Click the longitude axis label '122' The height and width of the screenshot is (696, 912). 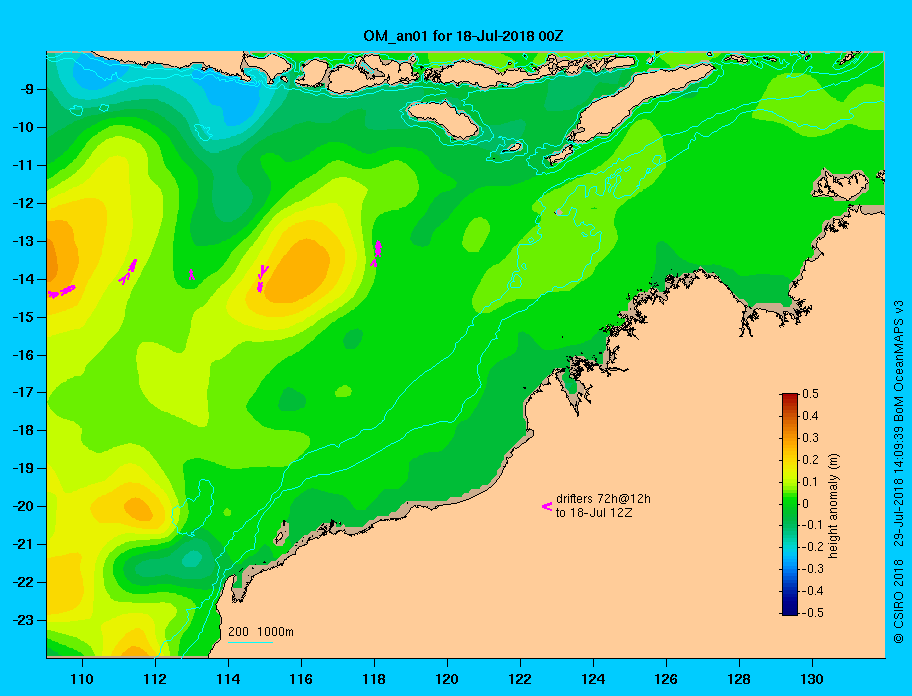click(520, 679)
